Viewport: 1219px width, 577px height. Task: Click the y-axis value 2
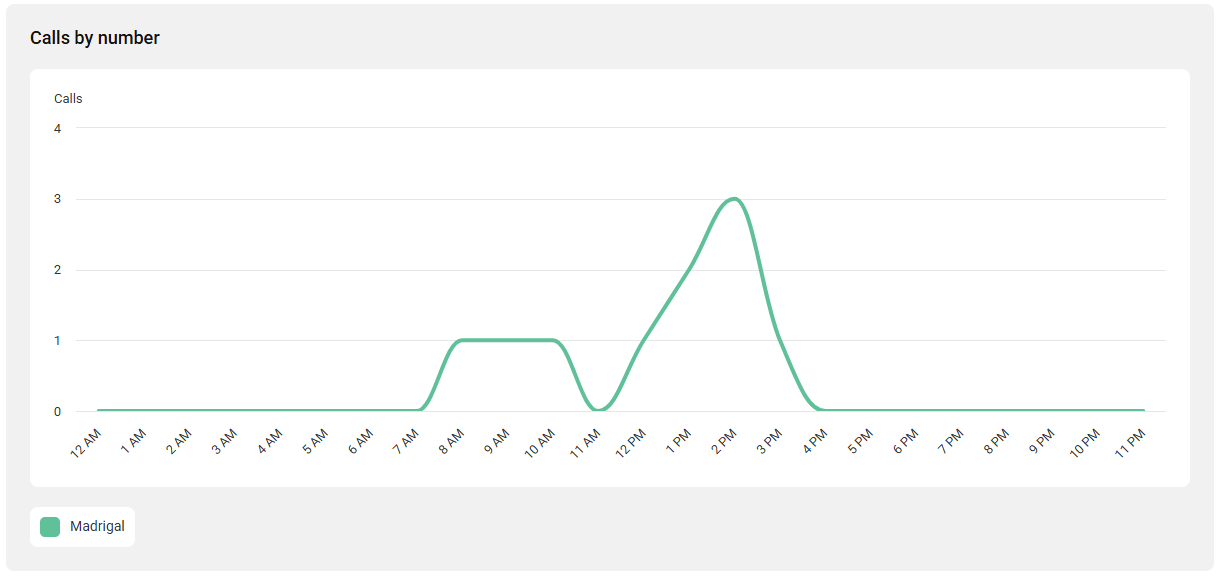pos(58,270)
